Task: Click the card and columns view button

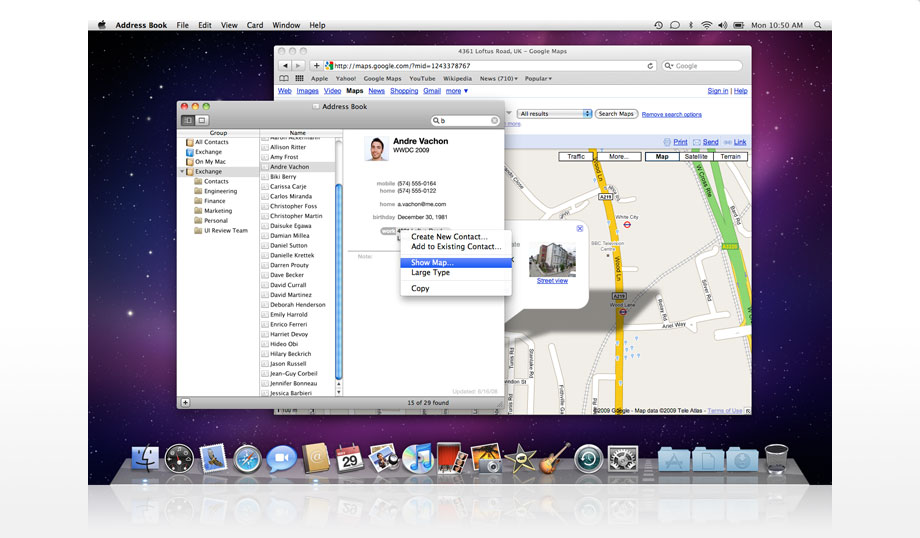Action: (x=187, y=120)
